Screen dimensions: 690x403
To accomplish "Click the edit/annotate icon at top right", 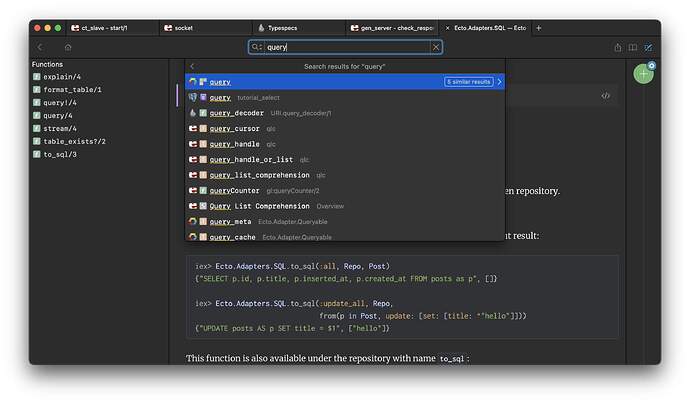I will 648,47.
